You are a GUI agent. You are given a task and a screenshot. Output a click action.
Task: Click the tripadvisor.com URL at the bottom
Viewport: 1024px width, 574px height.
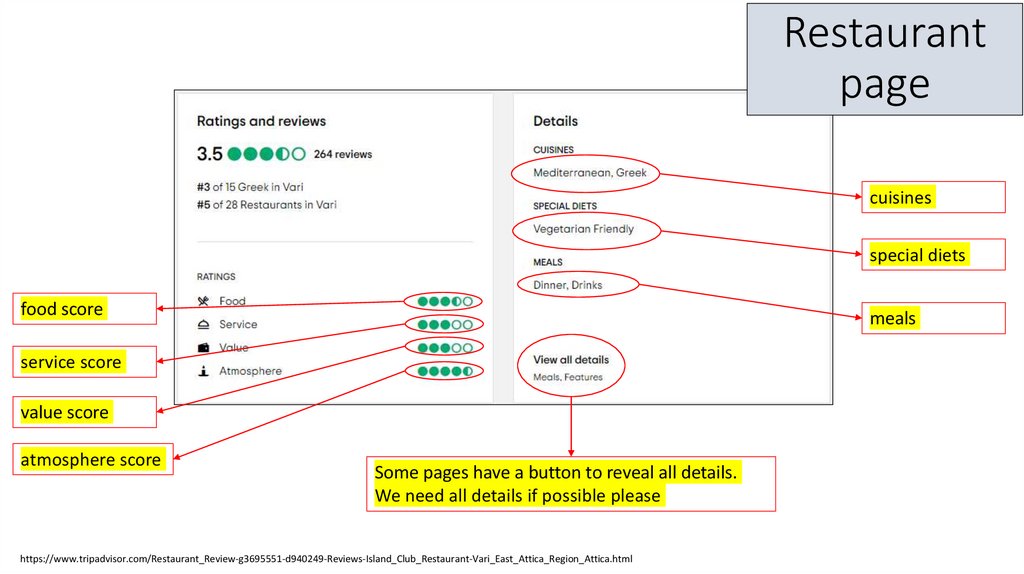coord(326,559)
